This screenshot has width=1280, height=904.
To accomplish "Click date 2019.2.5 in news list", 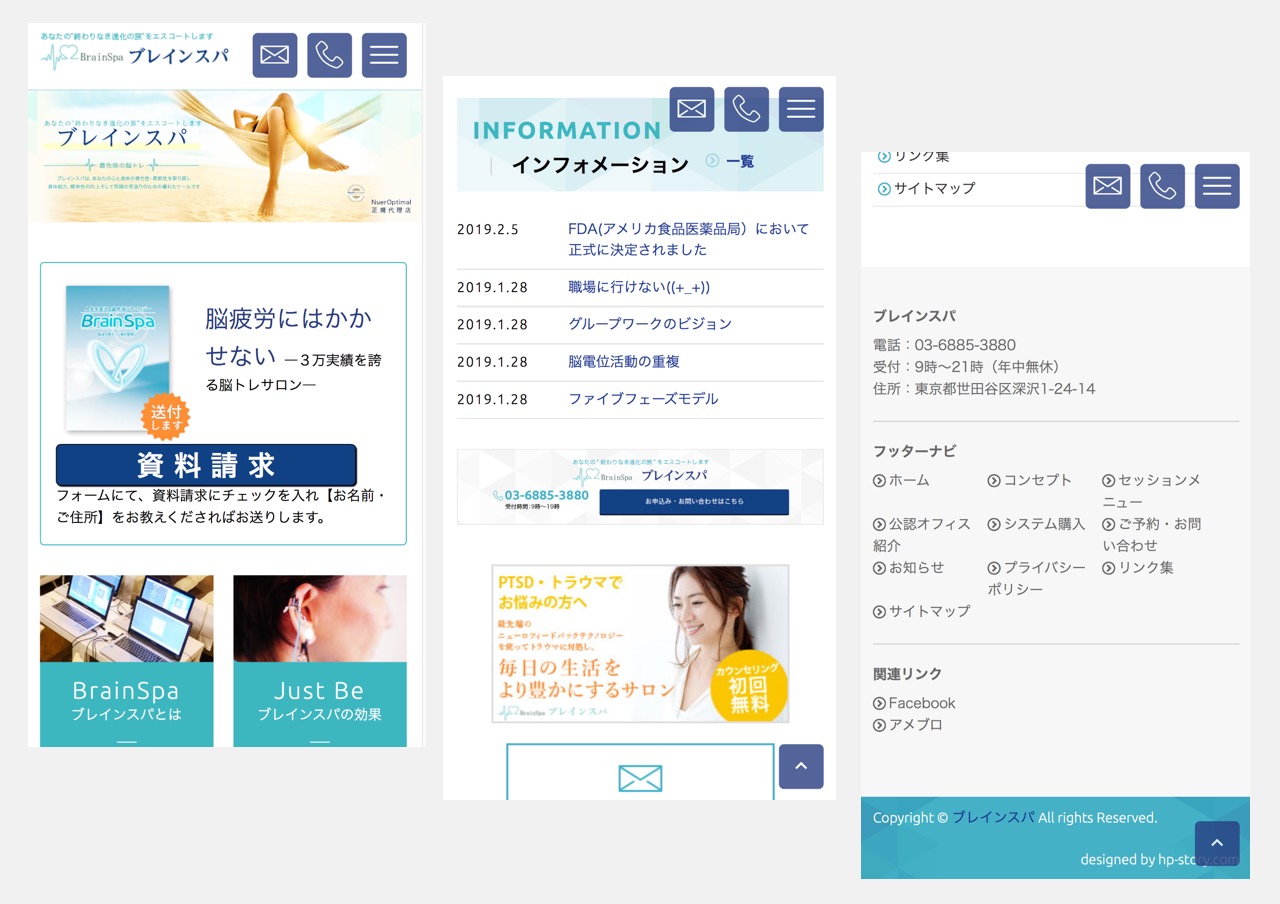I will (x=488, y=229).
